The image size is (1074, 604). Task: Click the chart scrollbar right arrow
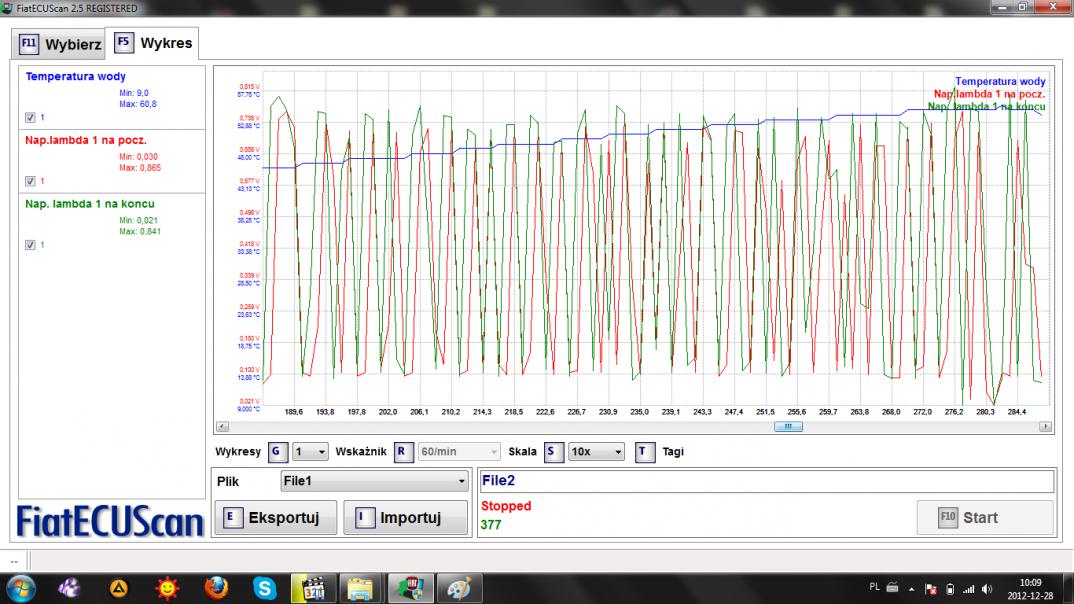pyautogui.click(x=1045, y=427)
